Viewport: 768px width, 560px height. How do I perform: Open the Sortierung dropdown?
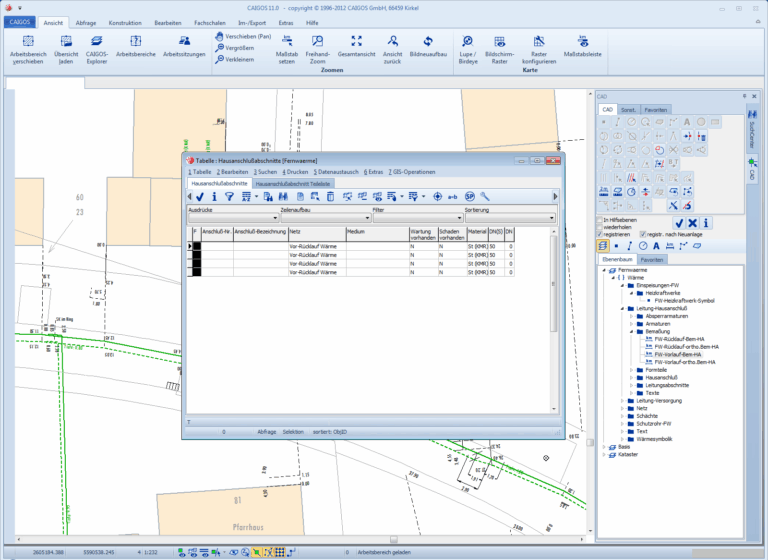(x=550, y=217)
